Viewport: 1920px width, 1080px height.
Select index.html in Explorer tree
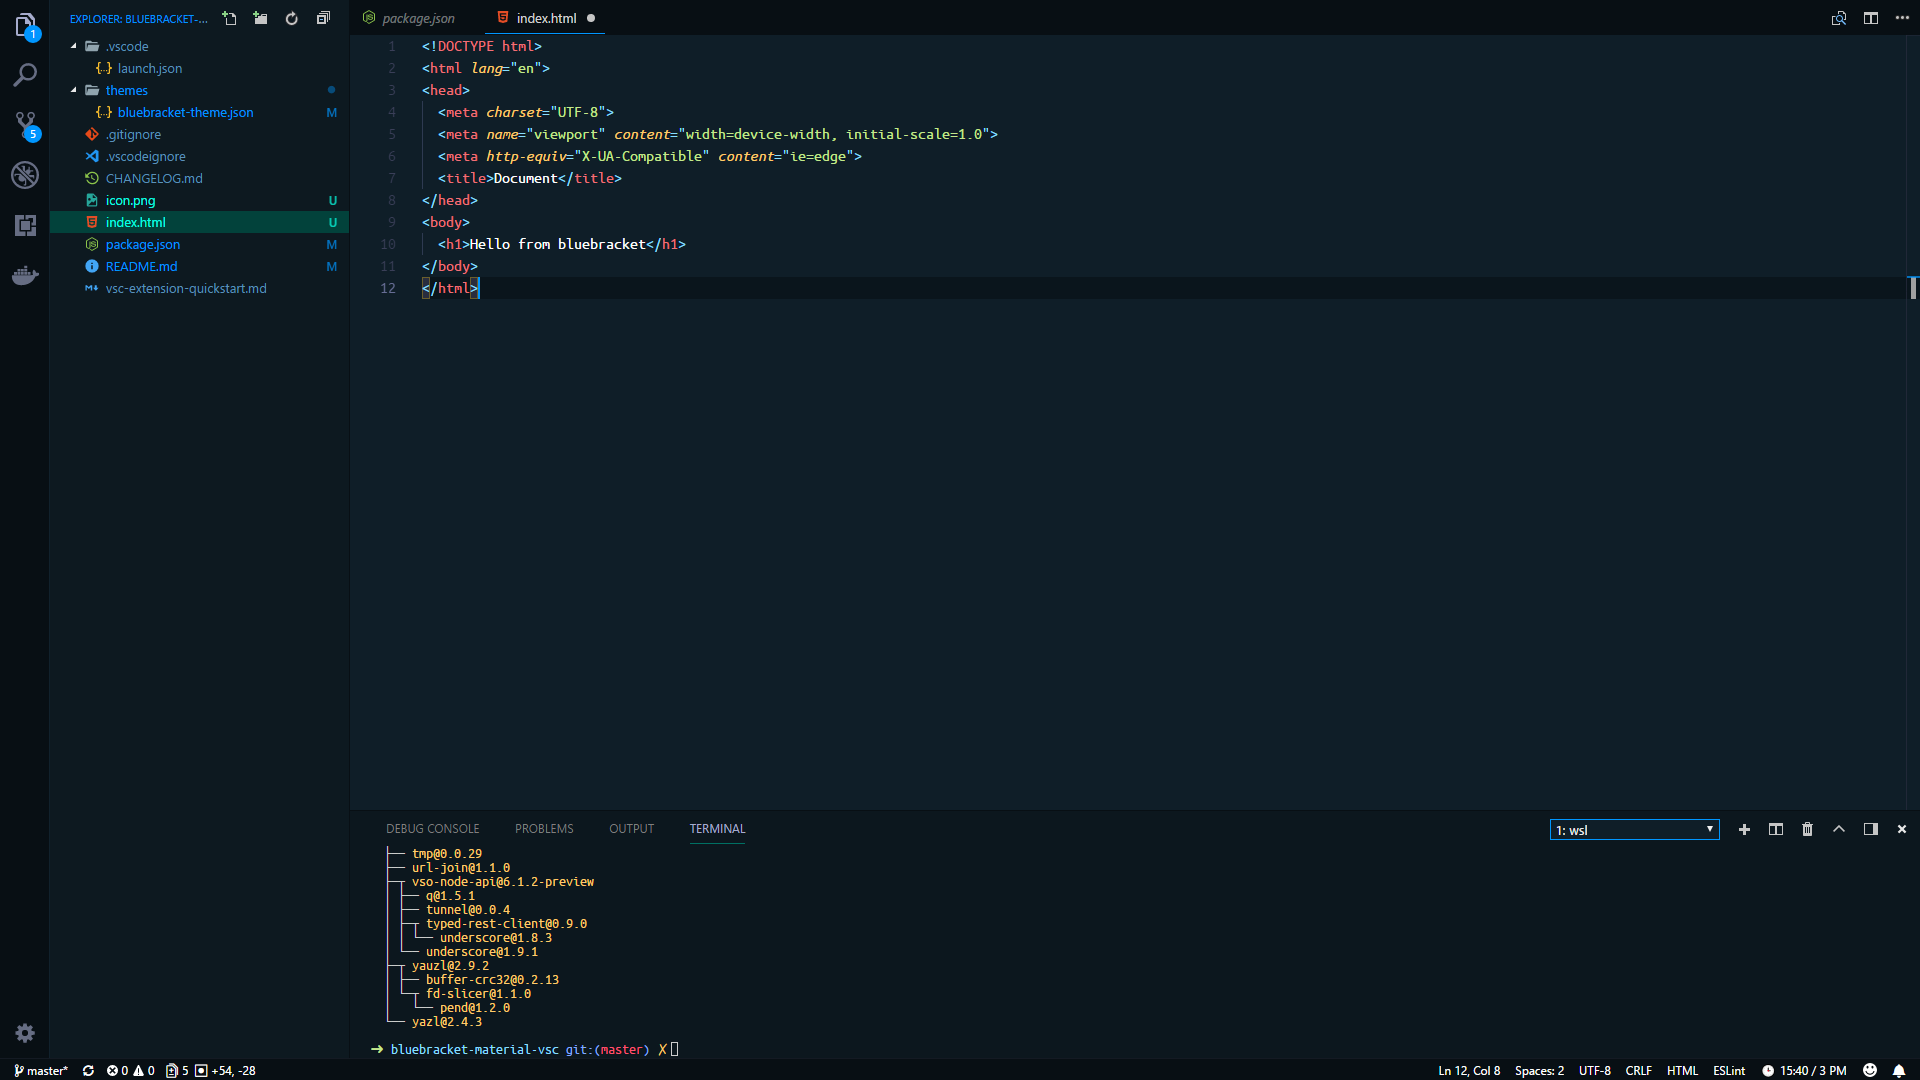(x=199, y=222)
